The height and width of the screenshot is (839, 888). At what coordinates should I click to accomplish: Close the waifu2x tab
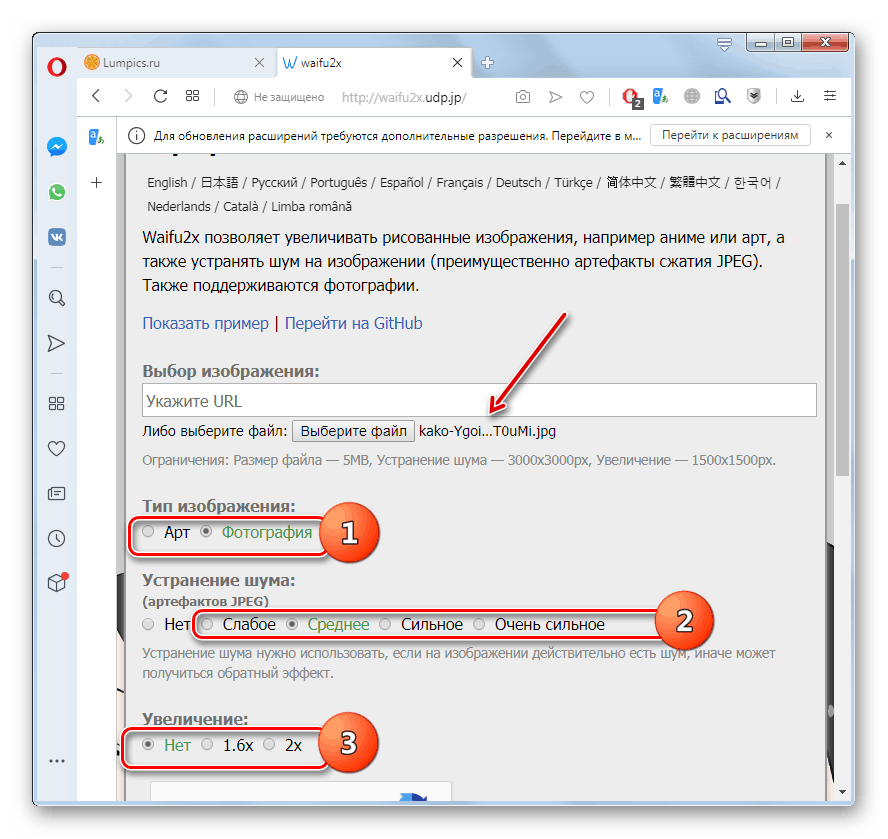458,62
